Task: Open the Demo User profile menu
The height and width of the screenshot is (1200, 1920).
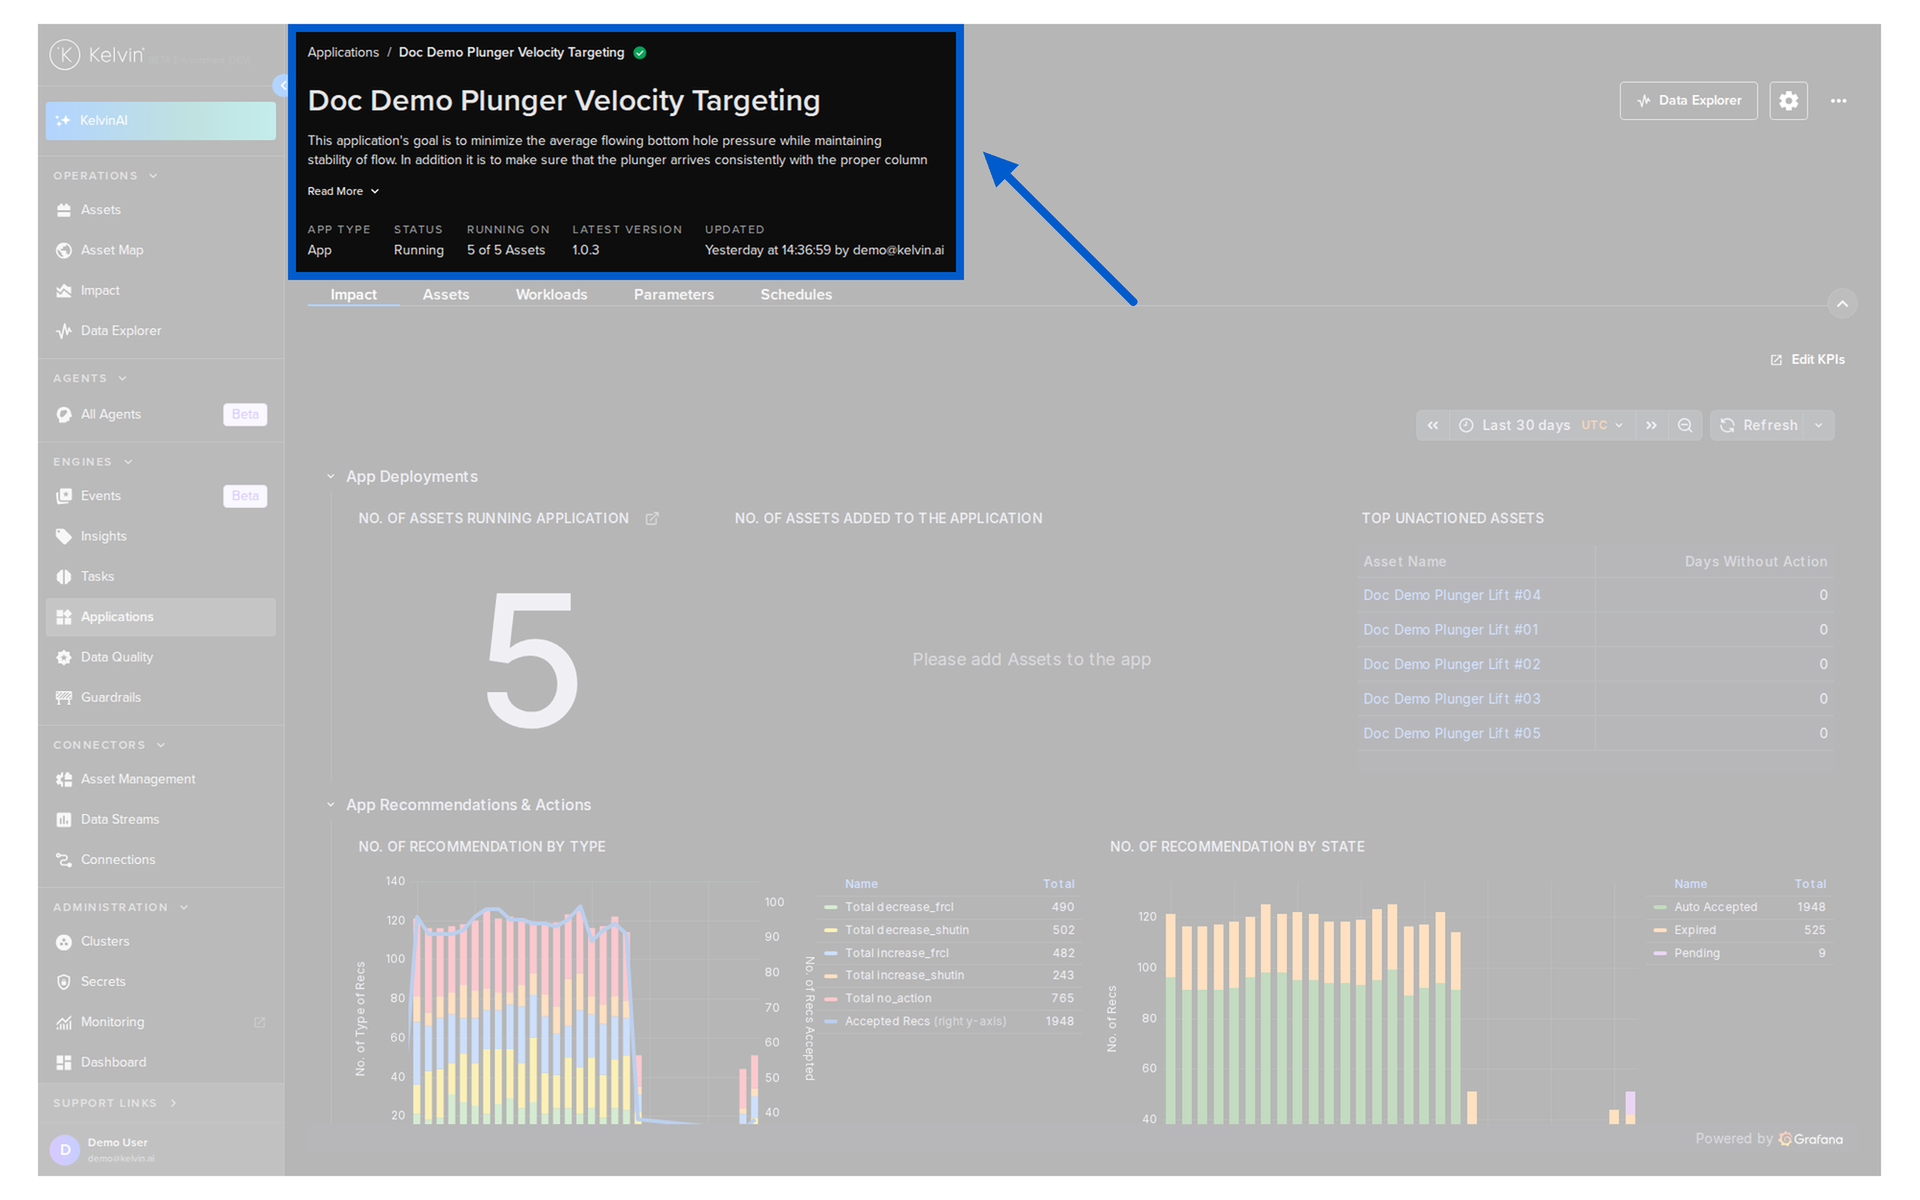Action: [x=160, y=1150]
